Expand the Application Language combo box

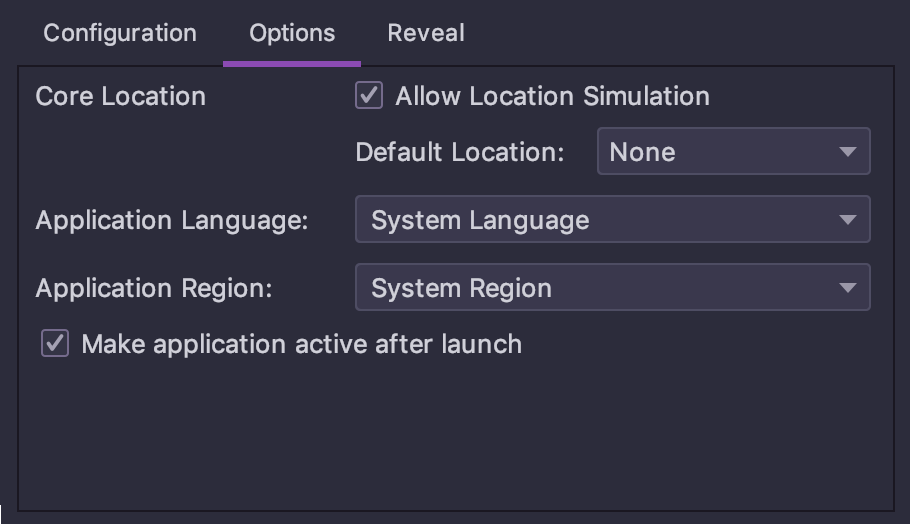[x=613, y=219]
